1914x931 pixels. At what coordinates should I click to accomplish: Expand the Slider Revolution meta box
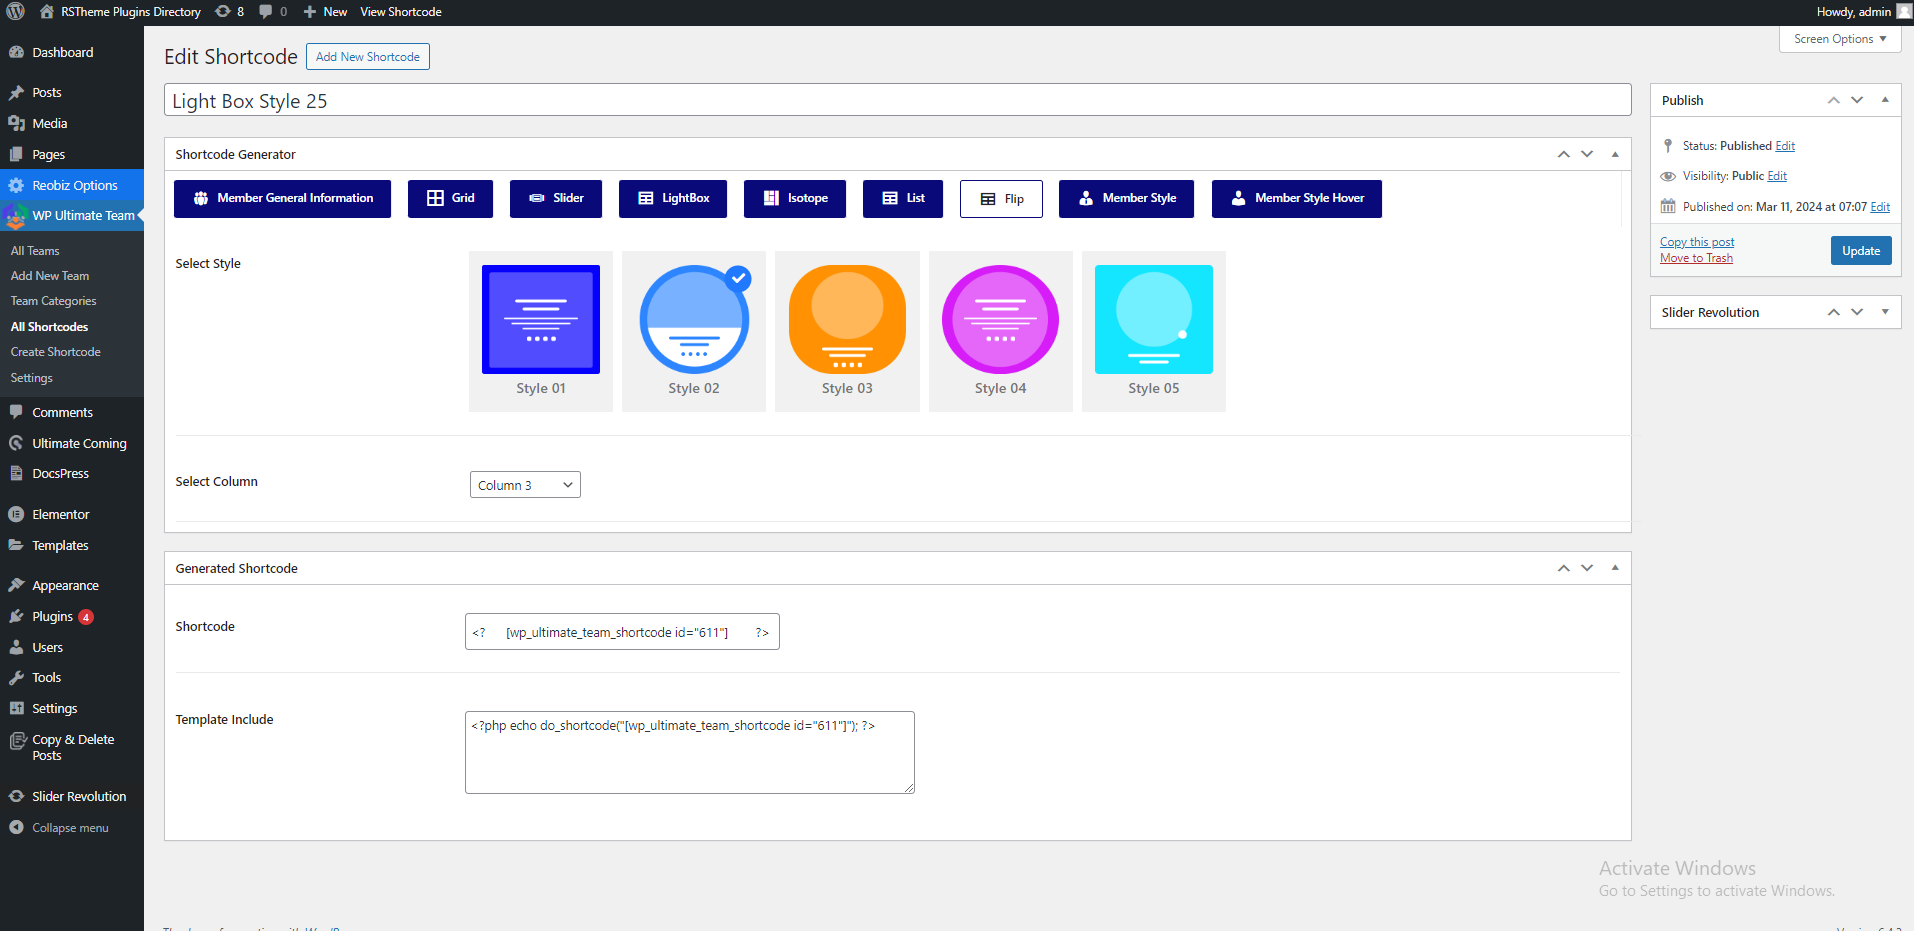point(1885,312)
